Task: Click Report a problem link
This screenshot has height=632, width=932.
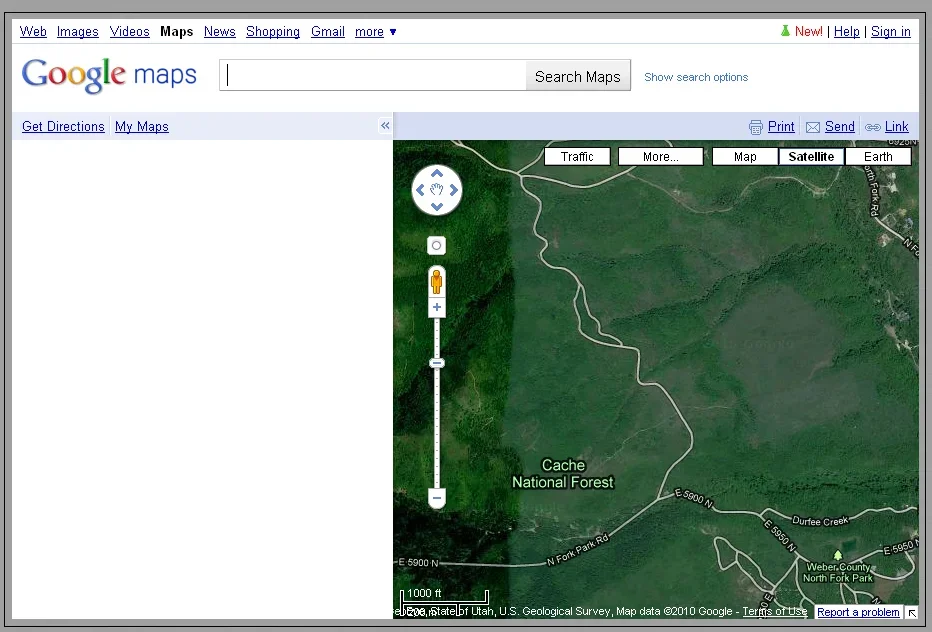Action: 858,612
